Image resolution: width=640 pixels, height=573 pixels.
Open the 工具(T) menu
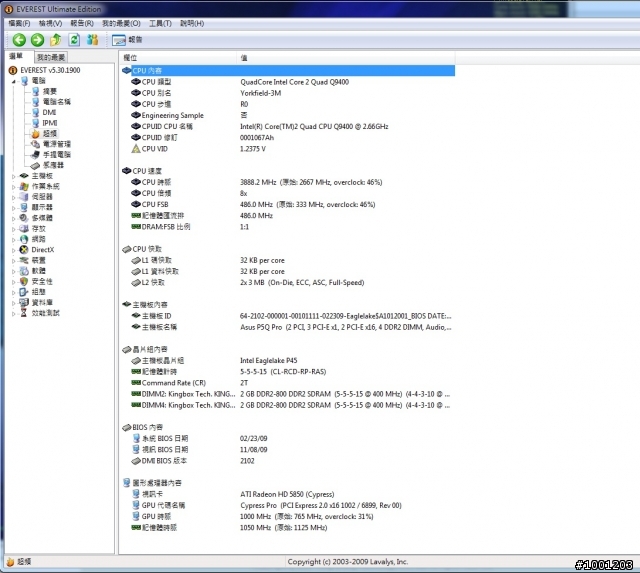tap(160, 23)
